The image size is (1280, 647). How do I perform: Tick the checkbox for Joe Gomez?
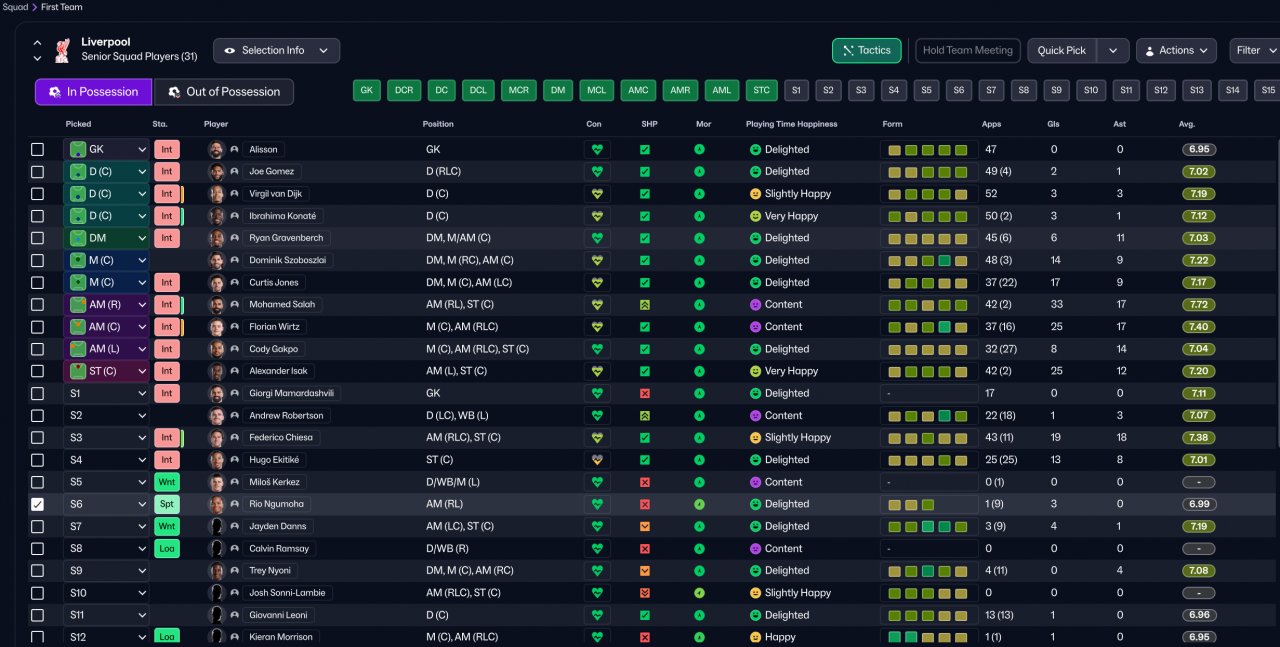pos(38,172)
